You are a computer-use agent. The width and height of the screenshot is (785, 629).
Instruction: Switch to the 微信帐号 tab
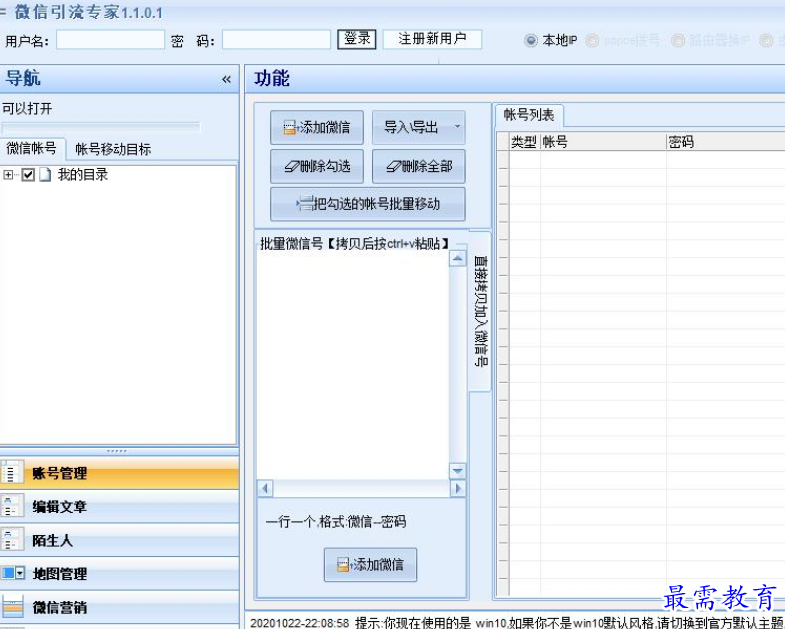tap(32, 148)
